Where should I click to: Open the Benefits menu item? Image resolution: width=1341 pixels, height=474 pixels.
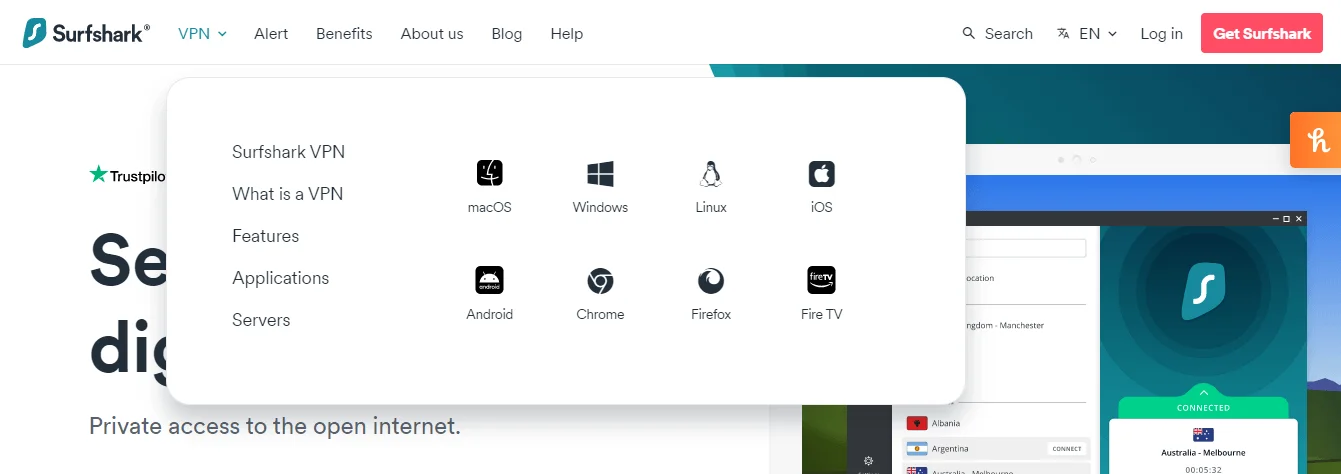344,33
